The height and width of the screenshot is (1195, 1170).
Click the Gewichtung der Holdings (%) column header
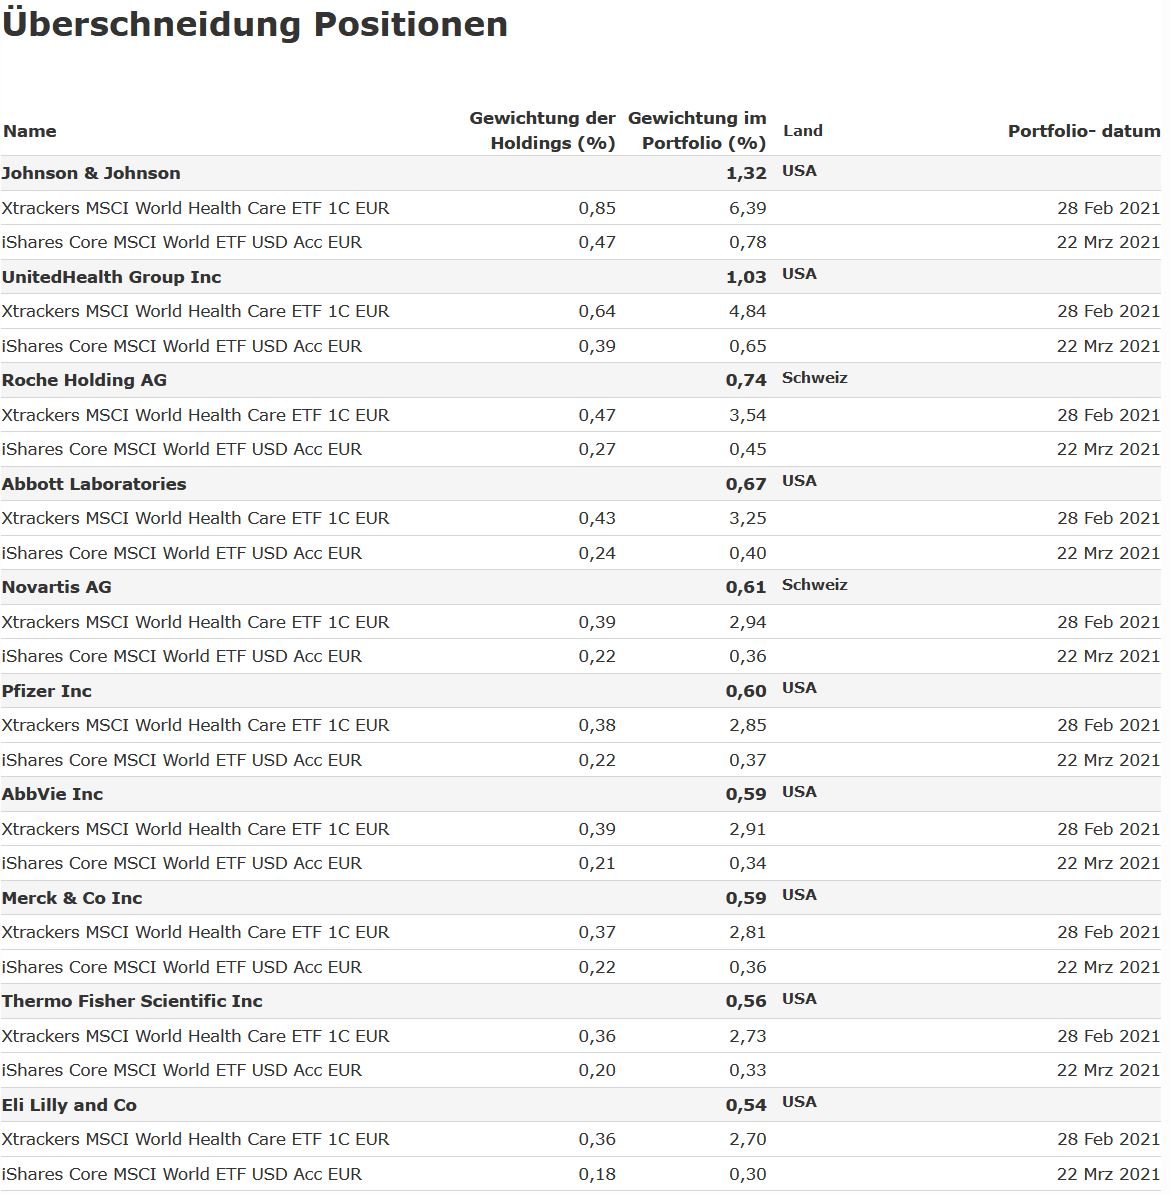[543, 130]
